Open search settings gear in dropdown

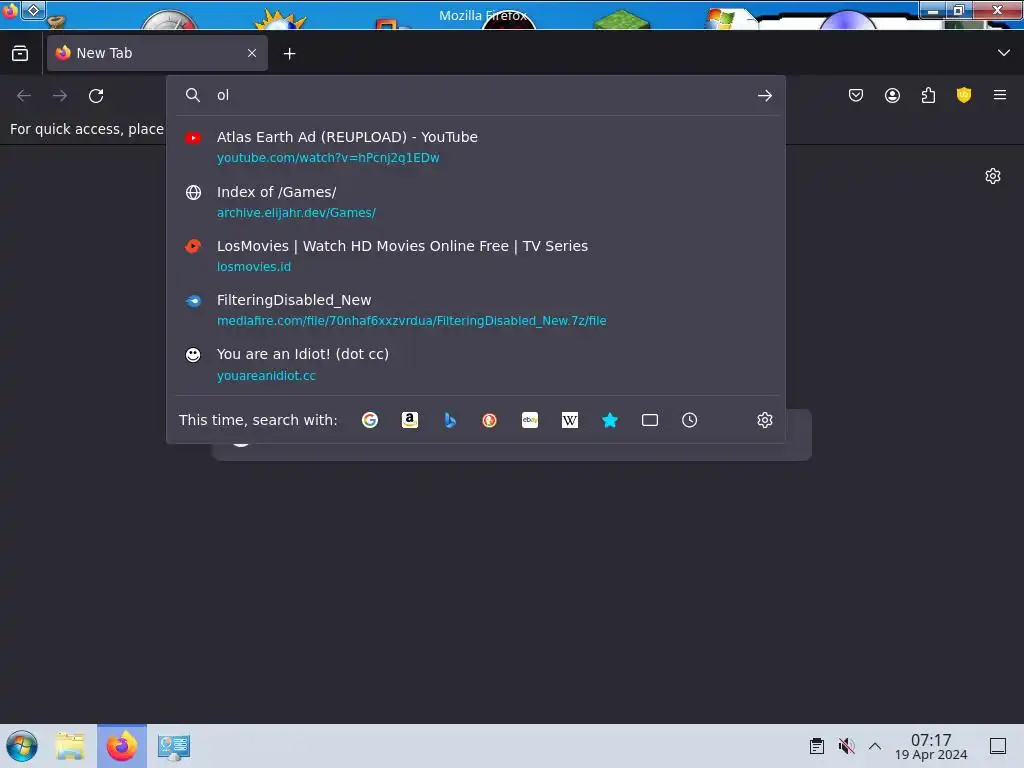coord(765,420)
